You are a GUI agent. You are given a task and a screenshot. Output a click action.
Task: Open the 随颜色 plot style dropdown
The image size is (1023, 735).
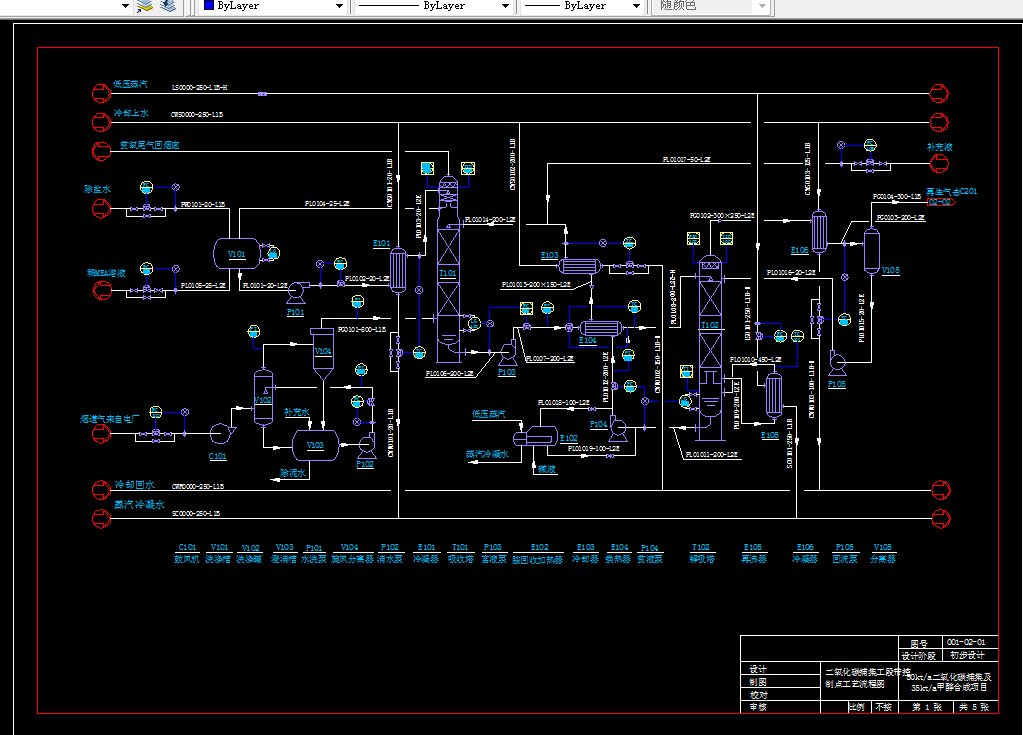click(762, 6)
